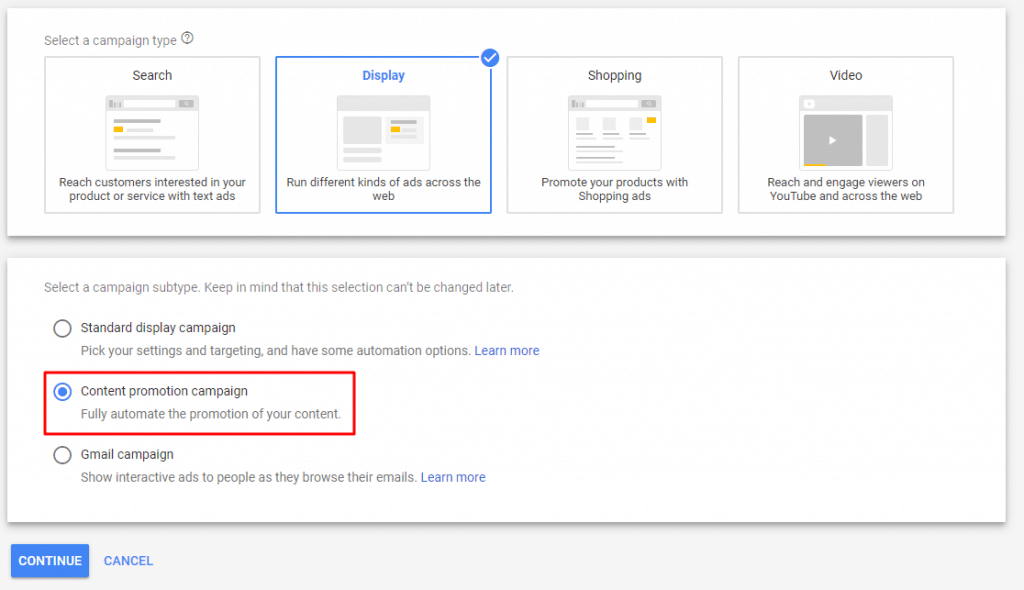Click the blue checkmark on Display card

(x=489, y=58)
